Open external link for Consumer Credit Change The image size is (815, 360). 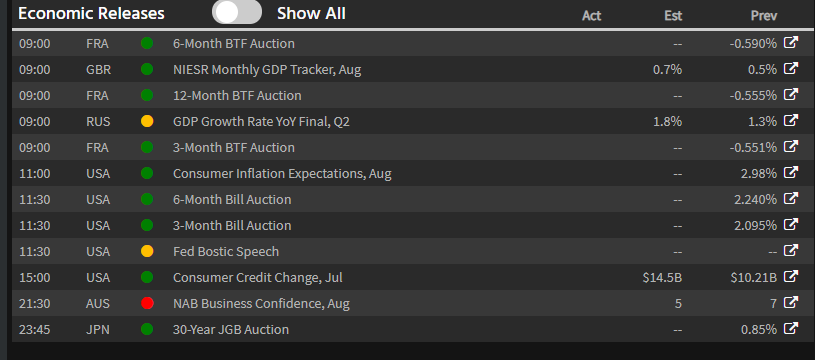[x=791, y=276]
